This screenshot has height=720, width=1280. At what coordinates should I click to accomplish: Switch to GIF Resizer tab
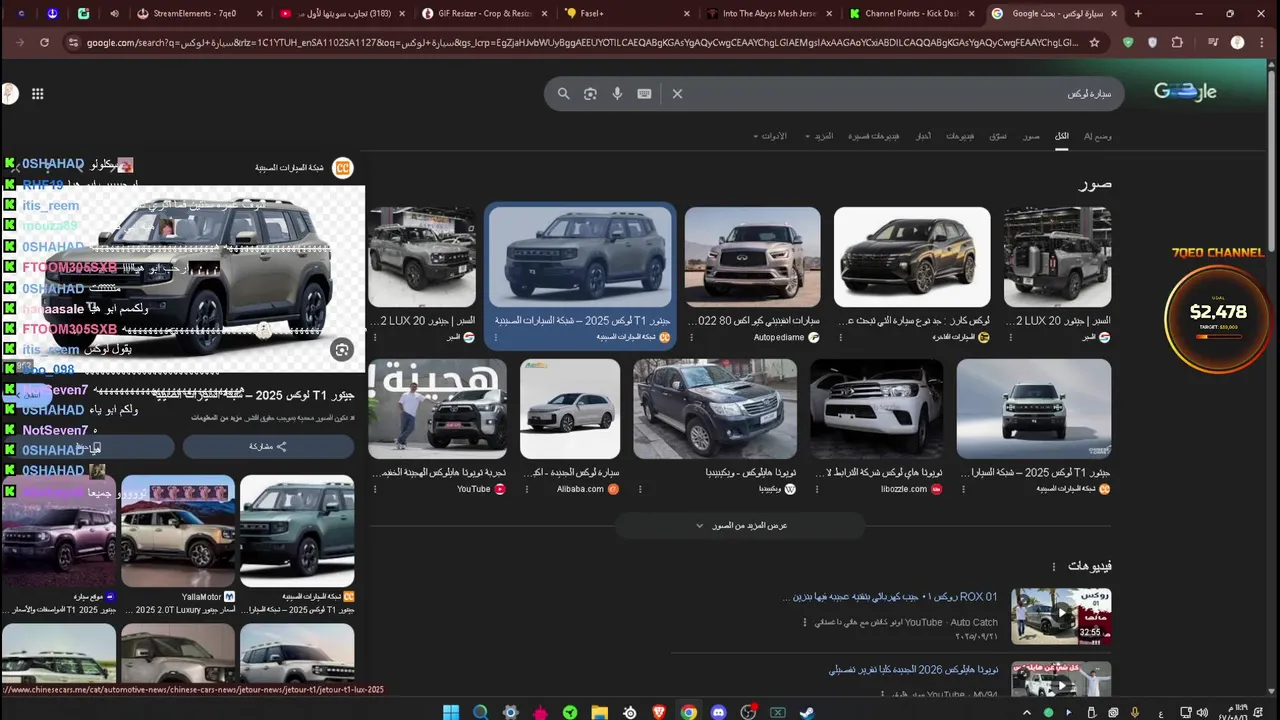click(x=485, y=14)
